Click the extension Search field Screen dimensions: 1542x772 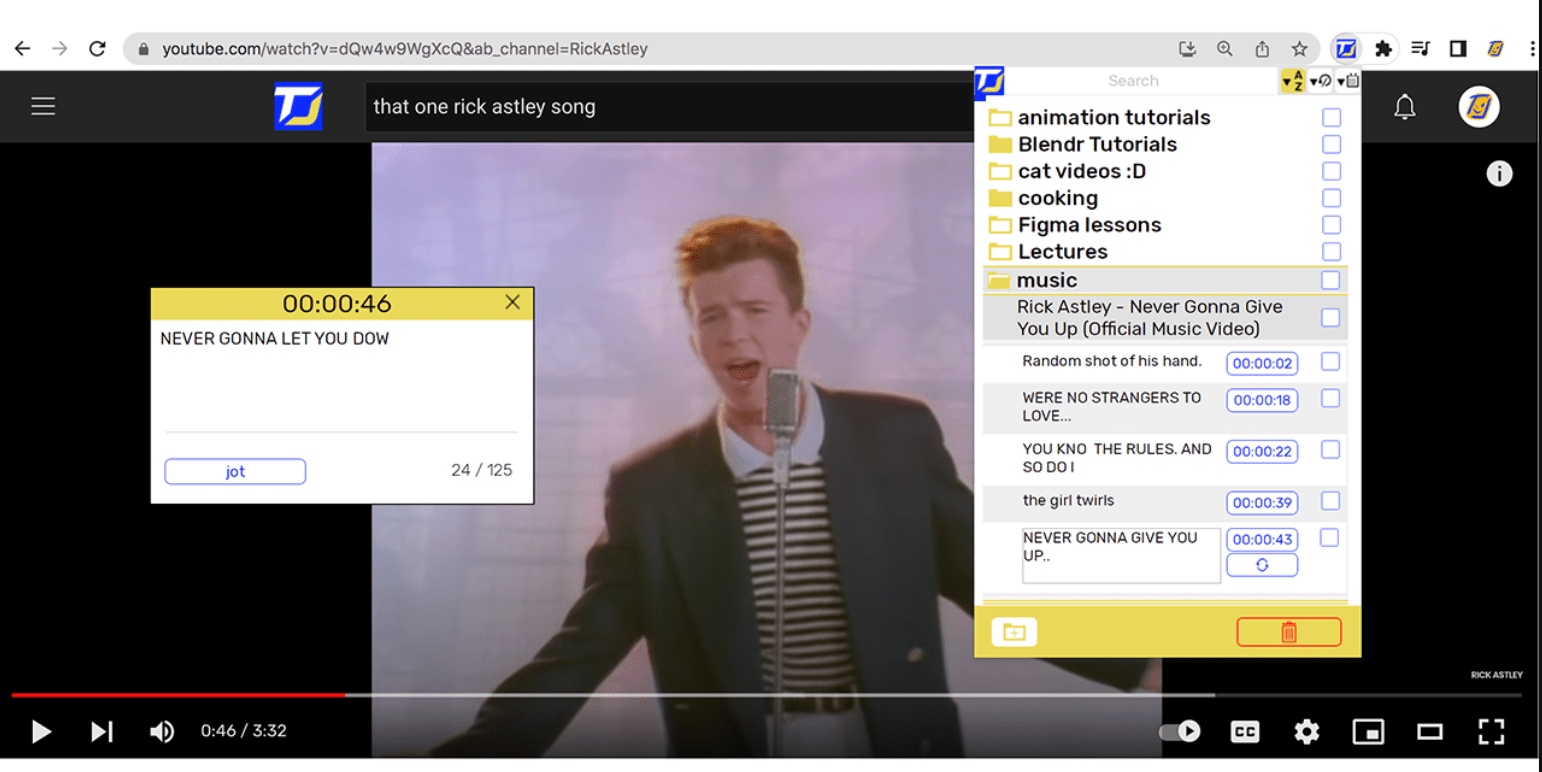point(1133,81)
